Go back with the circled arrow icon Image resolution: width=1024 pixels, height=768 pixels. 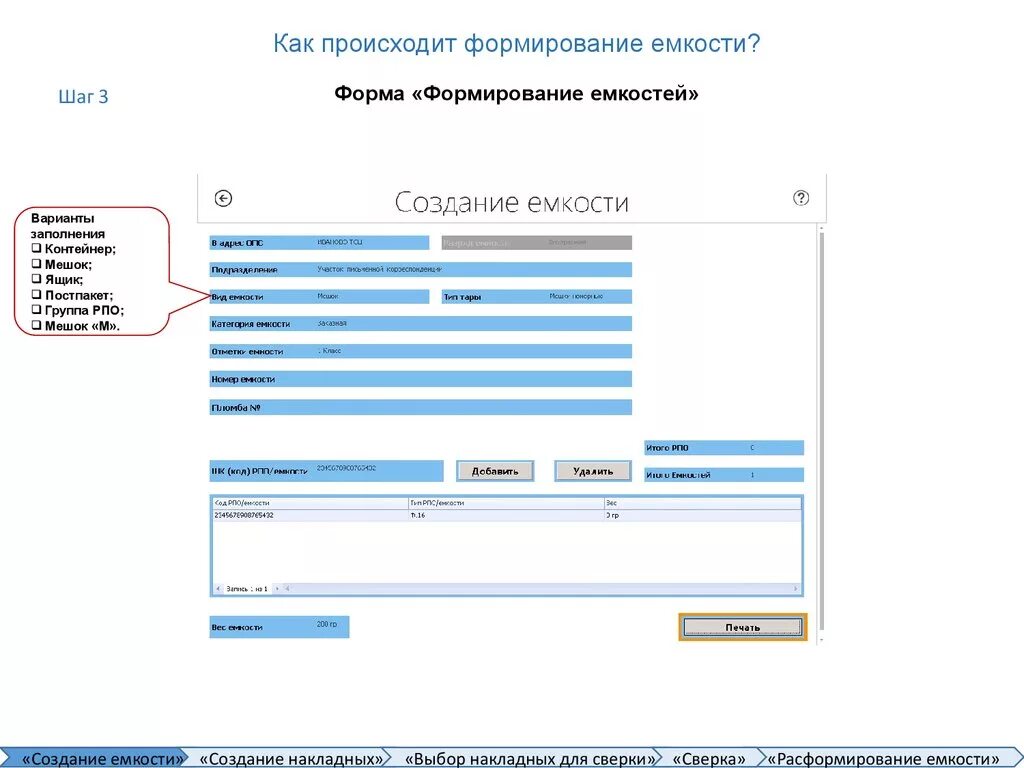pos(223,199)
